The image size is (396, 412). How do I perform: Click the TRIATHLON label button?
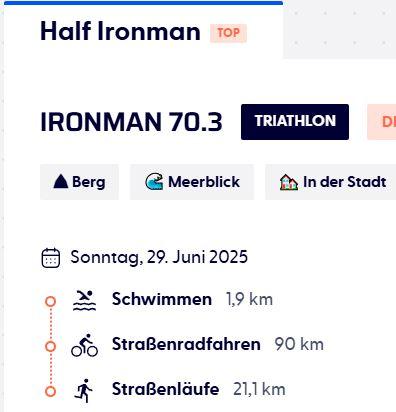point(295,122)
